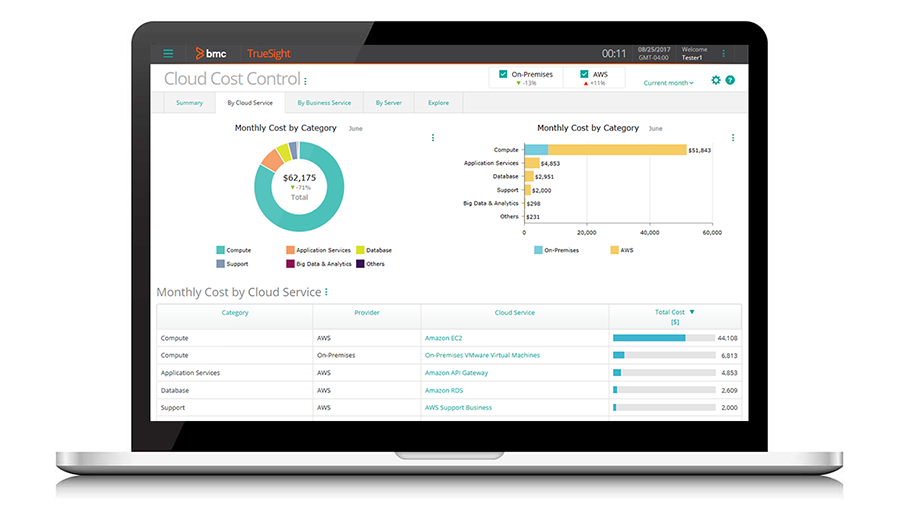
Task: Click the Big Data & Analytics legend swatch
Action: (x=290, y=263)
